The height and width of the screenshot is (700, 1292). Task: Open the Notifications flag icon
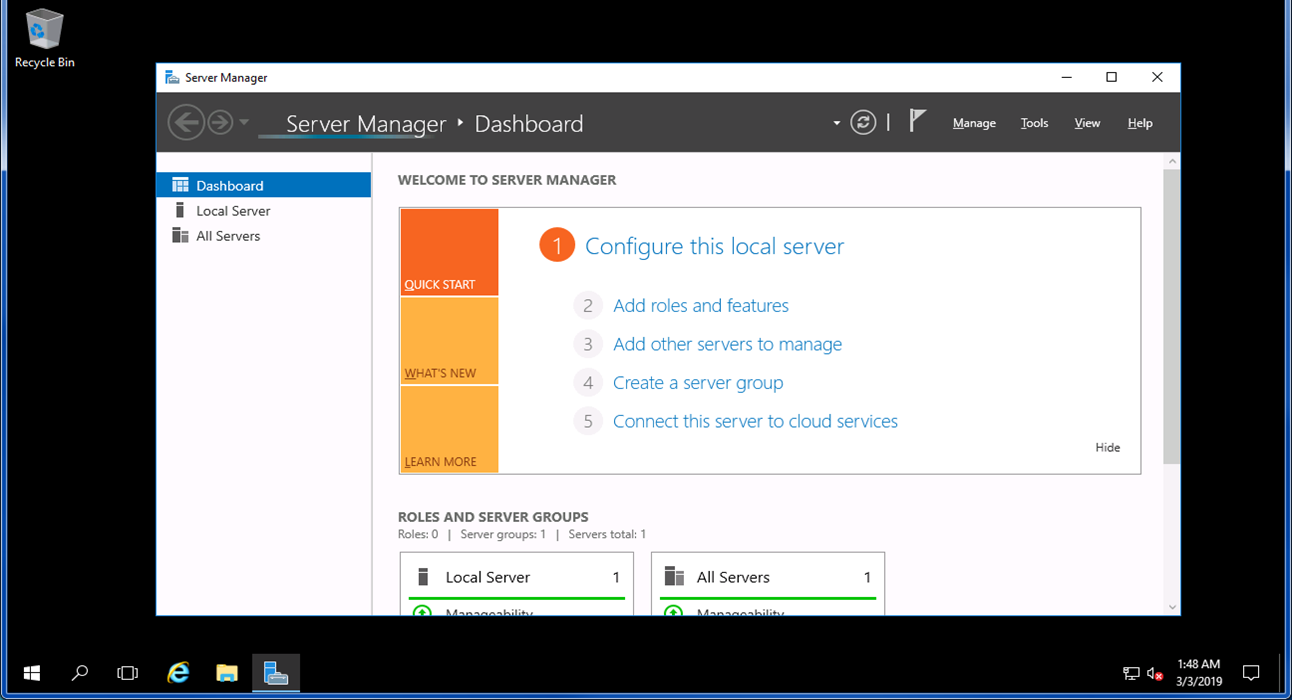pyautogui.click(x=917, y=119)
